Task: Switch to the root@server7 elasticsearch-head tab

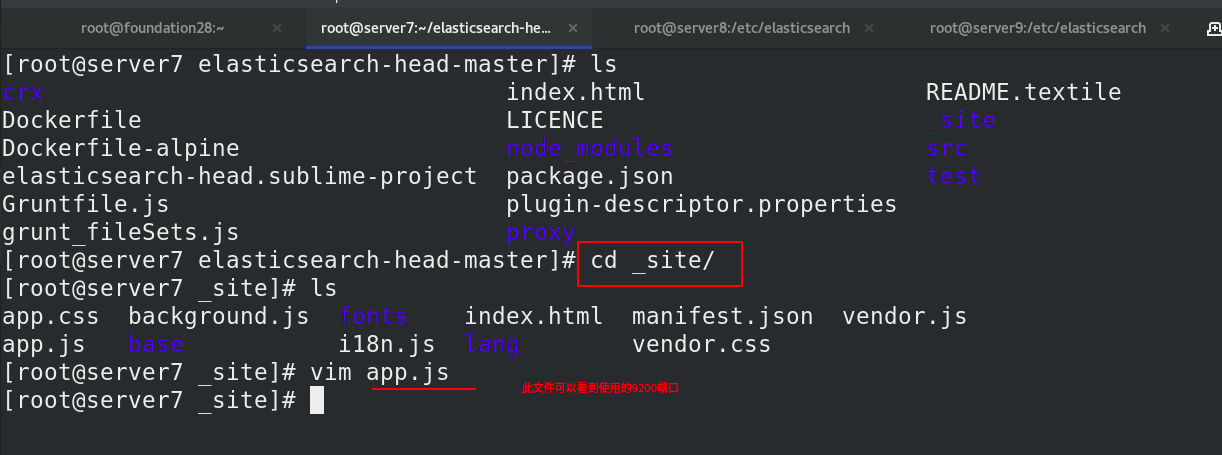Action: pyautogui.click(x=437, y=28)
